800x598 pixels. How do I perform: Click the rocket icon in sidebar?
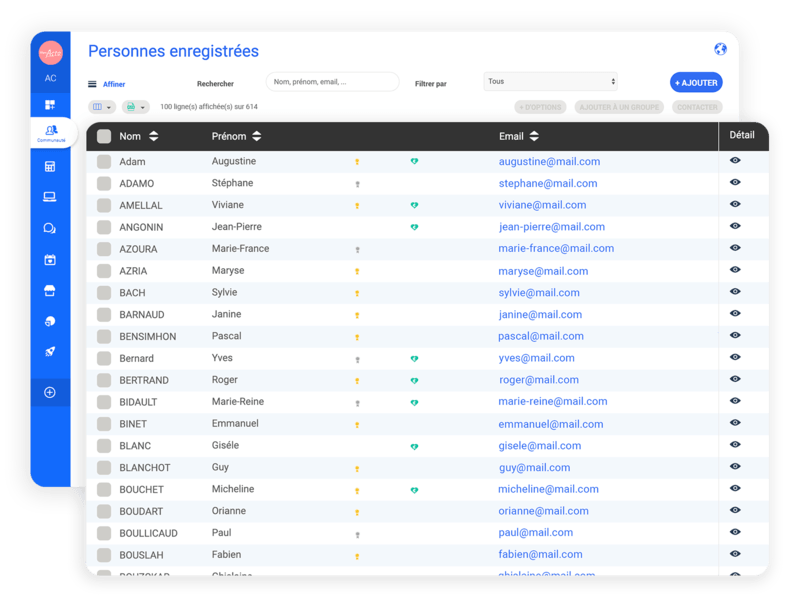pos(50,352)
